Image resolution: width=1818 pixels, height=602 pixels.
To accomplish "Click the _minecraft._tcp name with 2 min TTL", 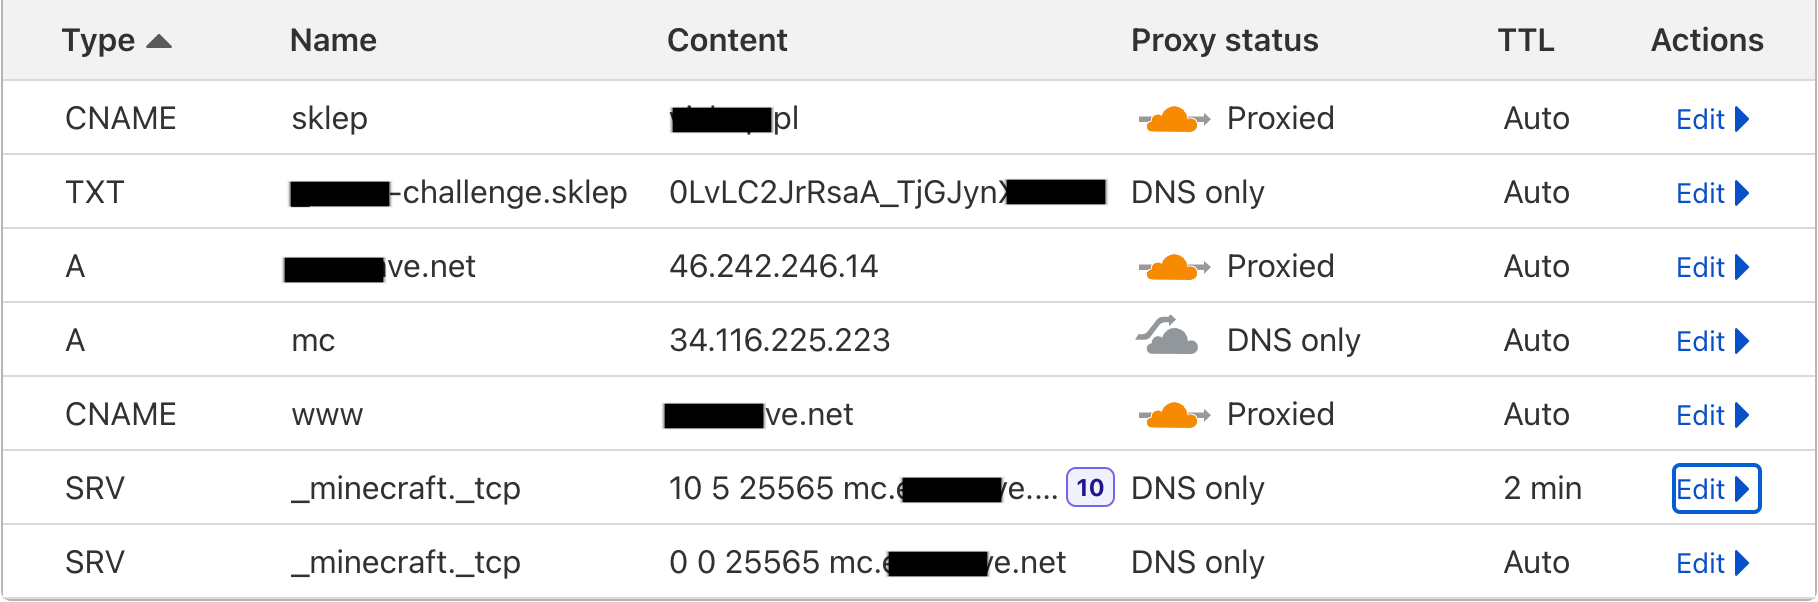I will point(405,489).
